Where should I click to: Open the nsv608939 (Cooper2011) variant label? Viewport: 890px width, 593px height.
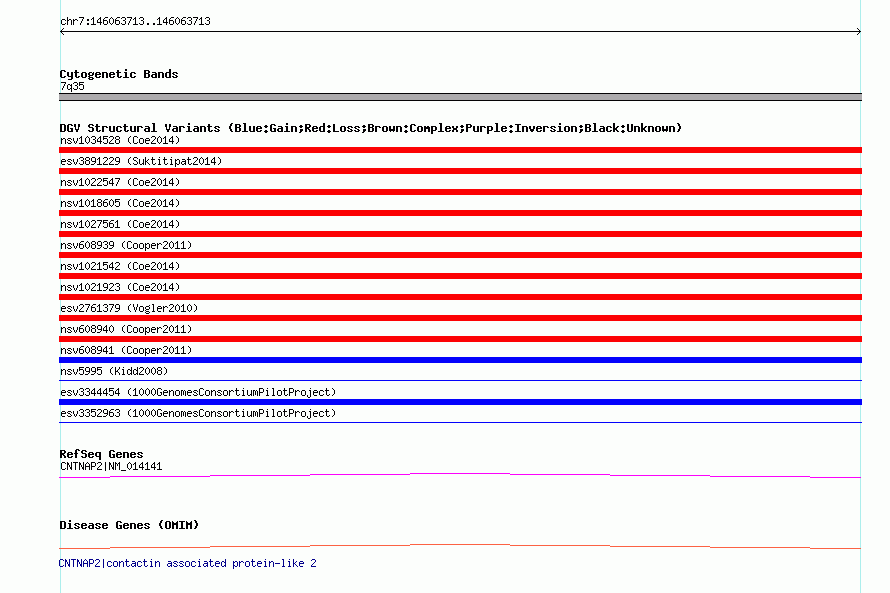(126, 245)
